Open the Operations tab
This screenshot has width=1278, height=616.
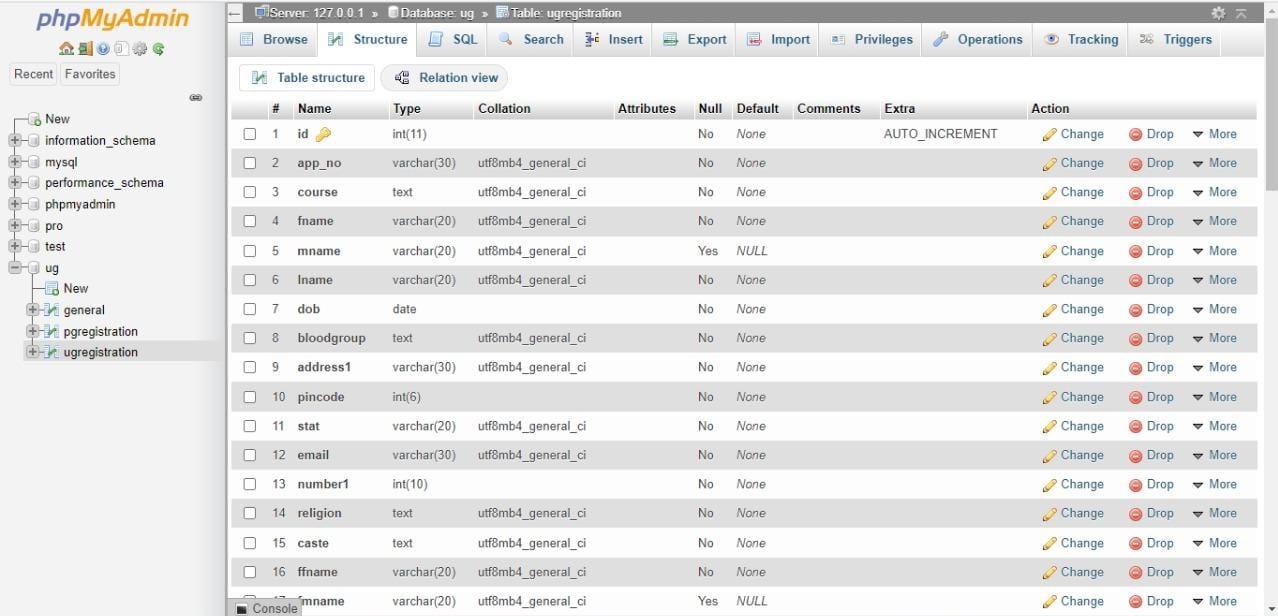coord(978,39)
